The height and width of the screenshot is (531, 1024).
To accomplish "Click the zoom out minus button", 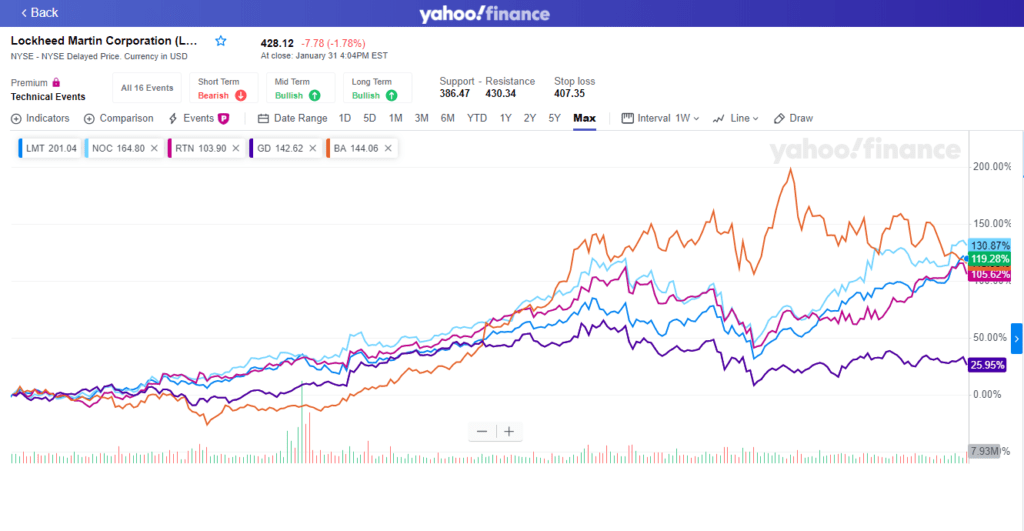I will click(x=482, y=431).
